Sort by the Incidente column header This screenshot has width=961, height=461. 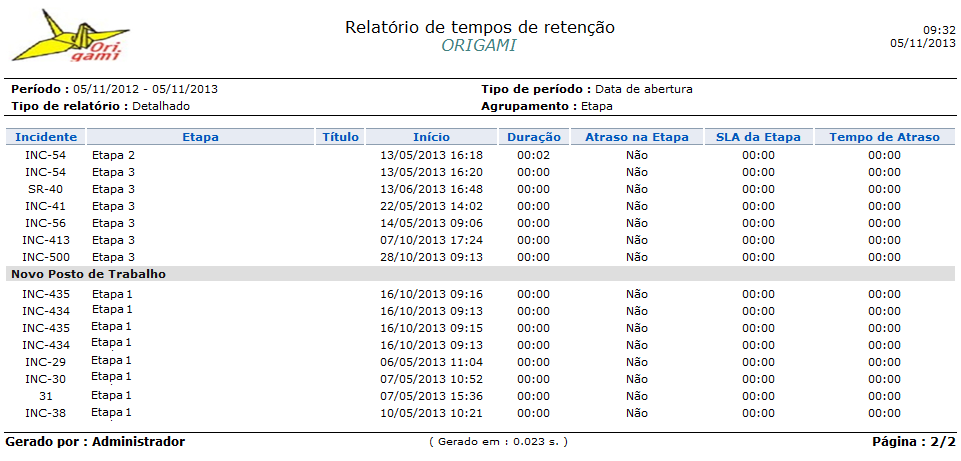tap(46, 137)
